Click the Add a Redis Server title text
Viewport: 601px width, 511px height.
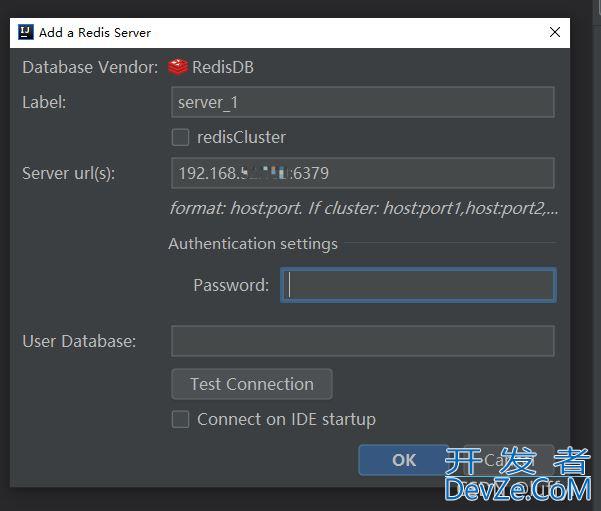tap(95, 33)
